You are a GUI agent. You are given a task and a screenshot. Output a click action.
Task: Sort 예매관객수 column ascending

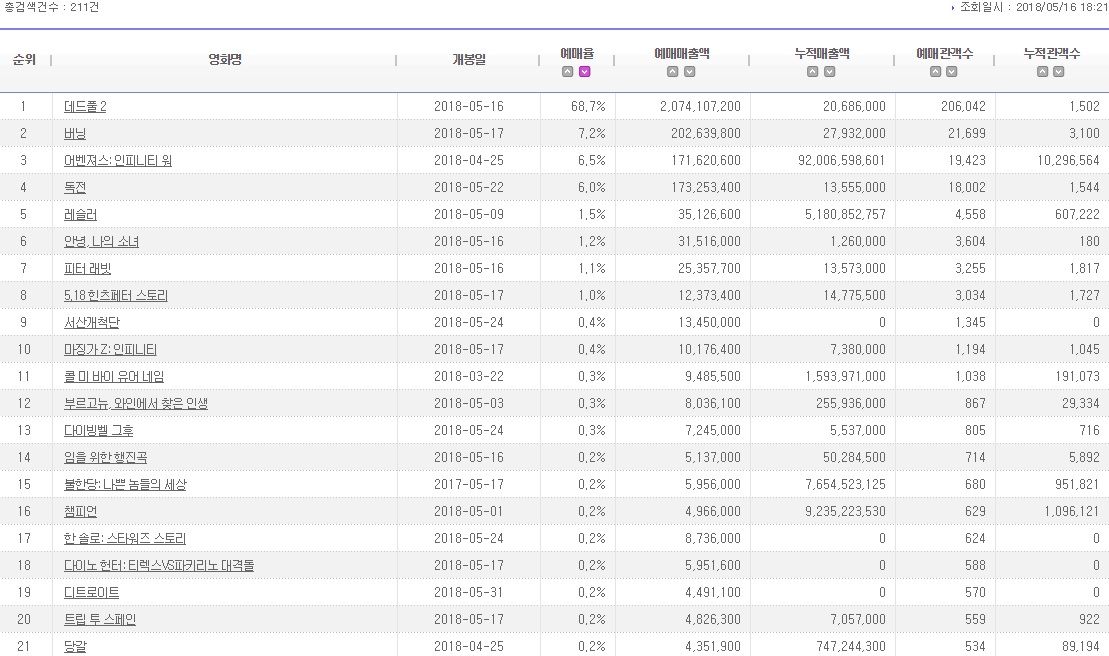coord(935,72)
